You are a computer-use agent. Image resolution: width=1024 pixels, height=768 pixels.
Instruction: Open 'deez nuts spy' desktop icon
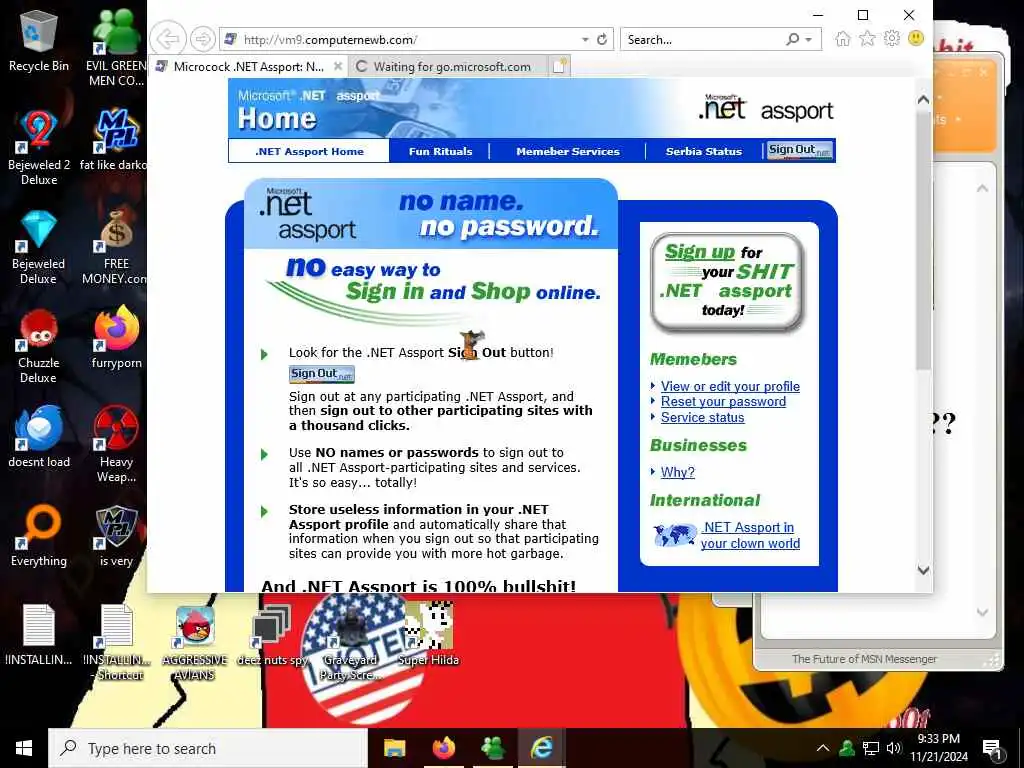(x=272, y=633)
